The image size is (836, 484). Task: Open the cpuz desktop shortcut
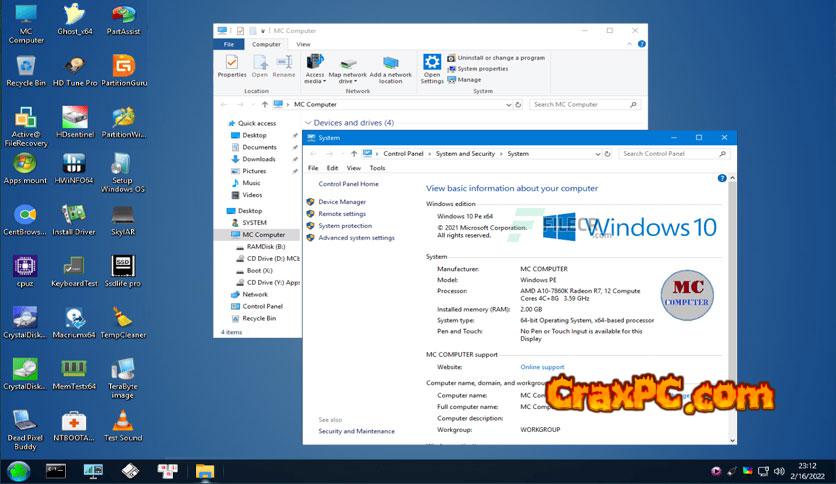point(25,268)
